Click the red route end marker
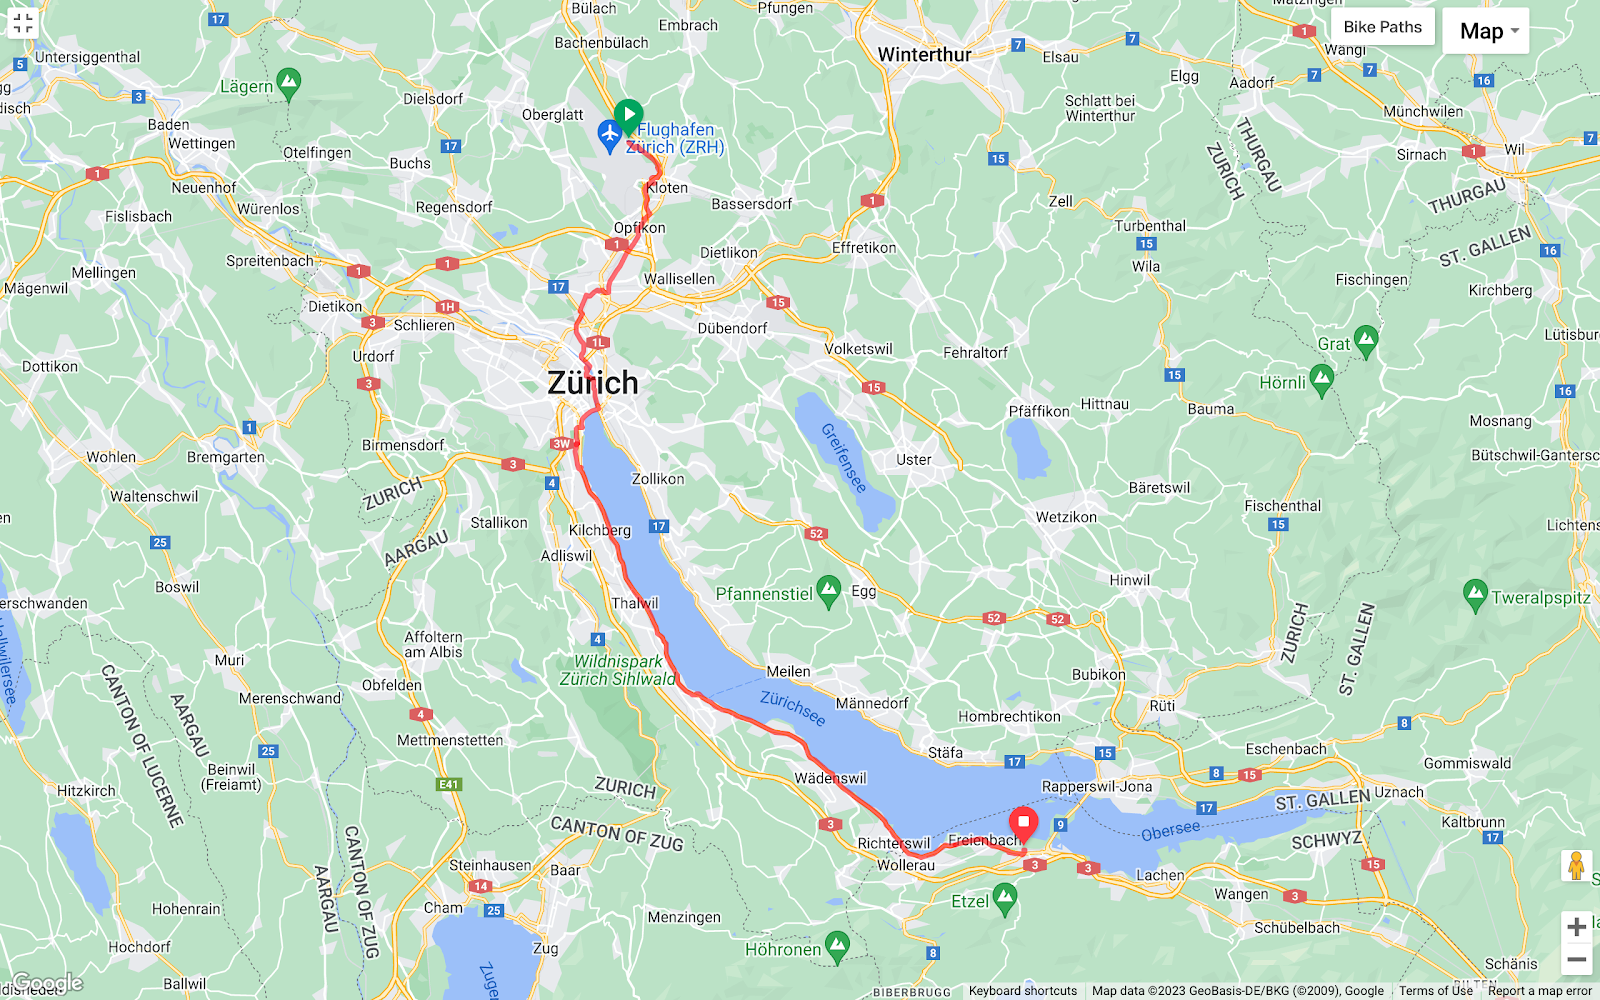This screenshot has width=1600, height=1000. point(1023,825)
